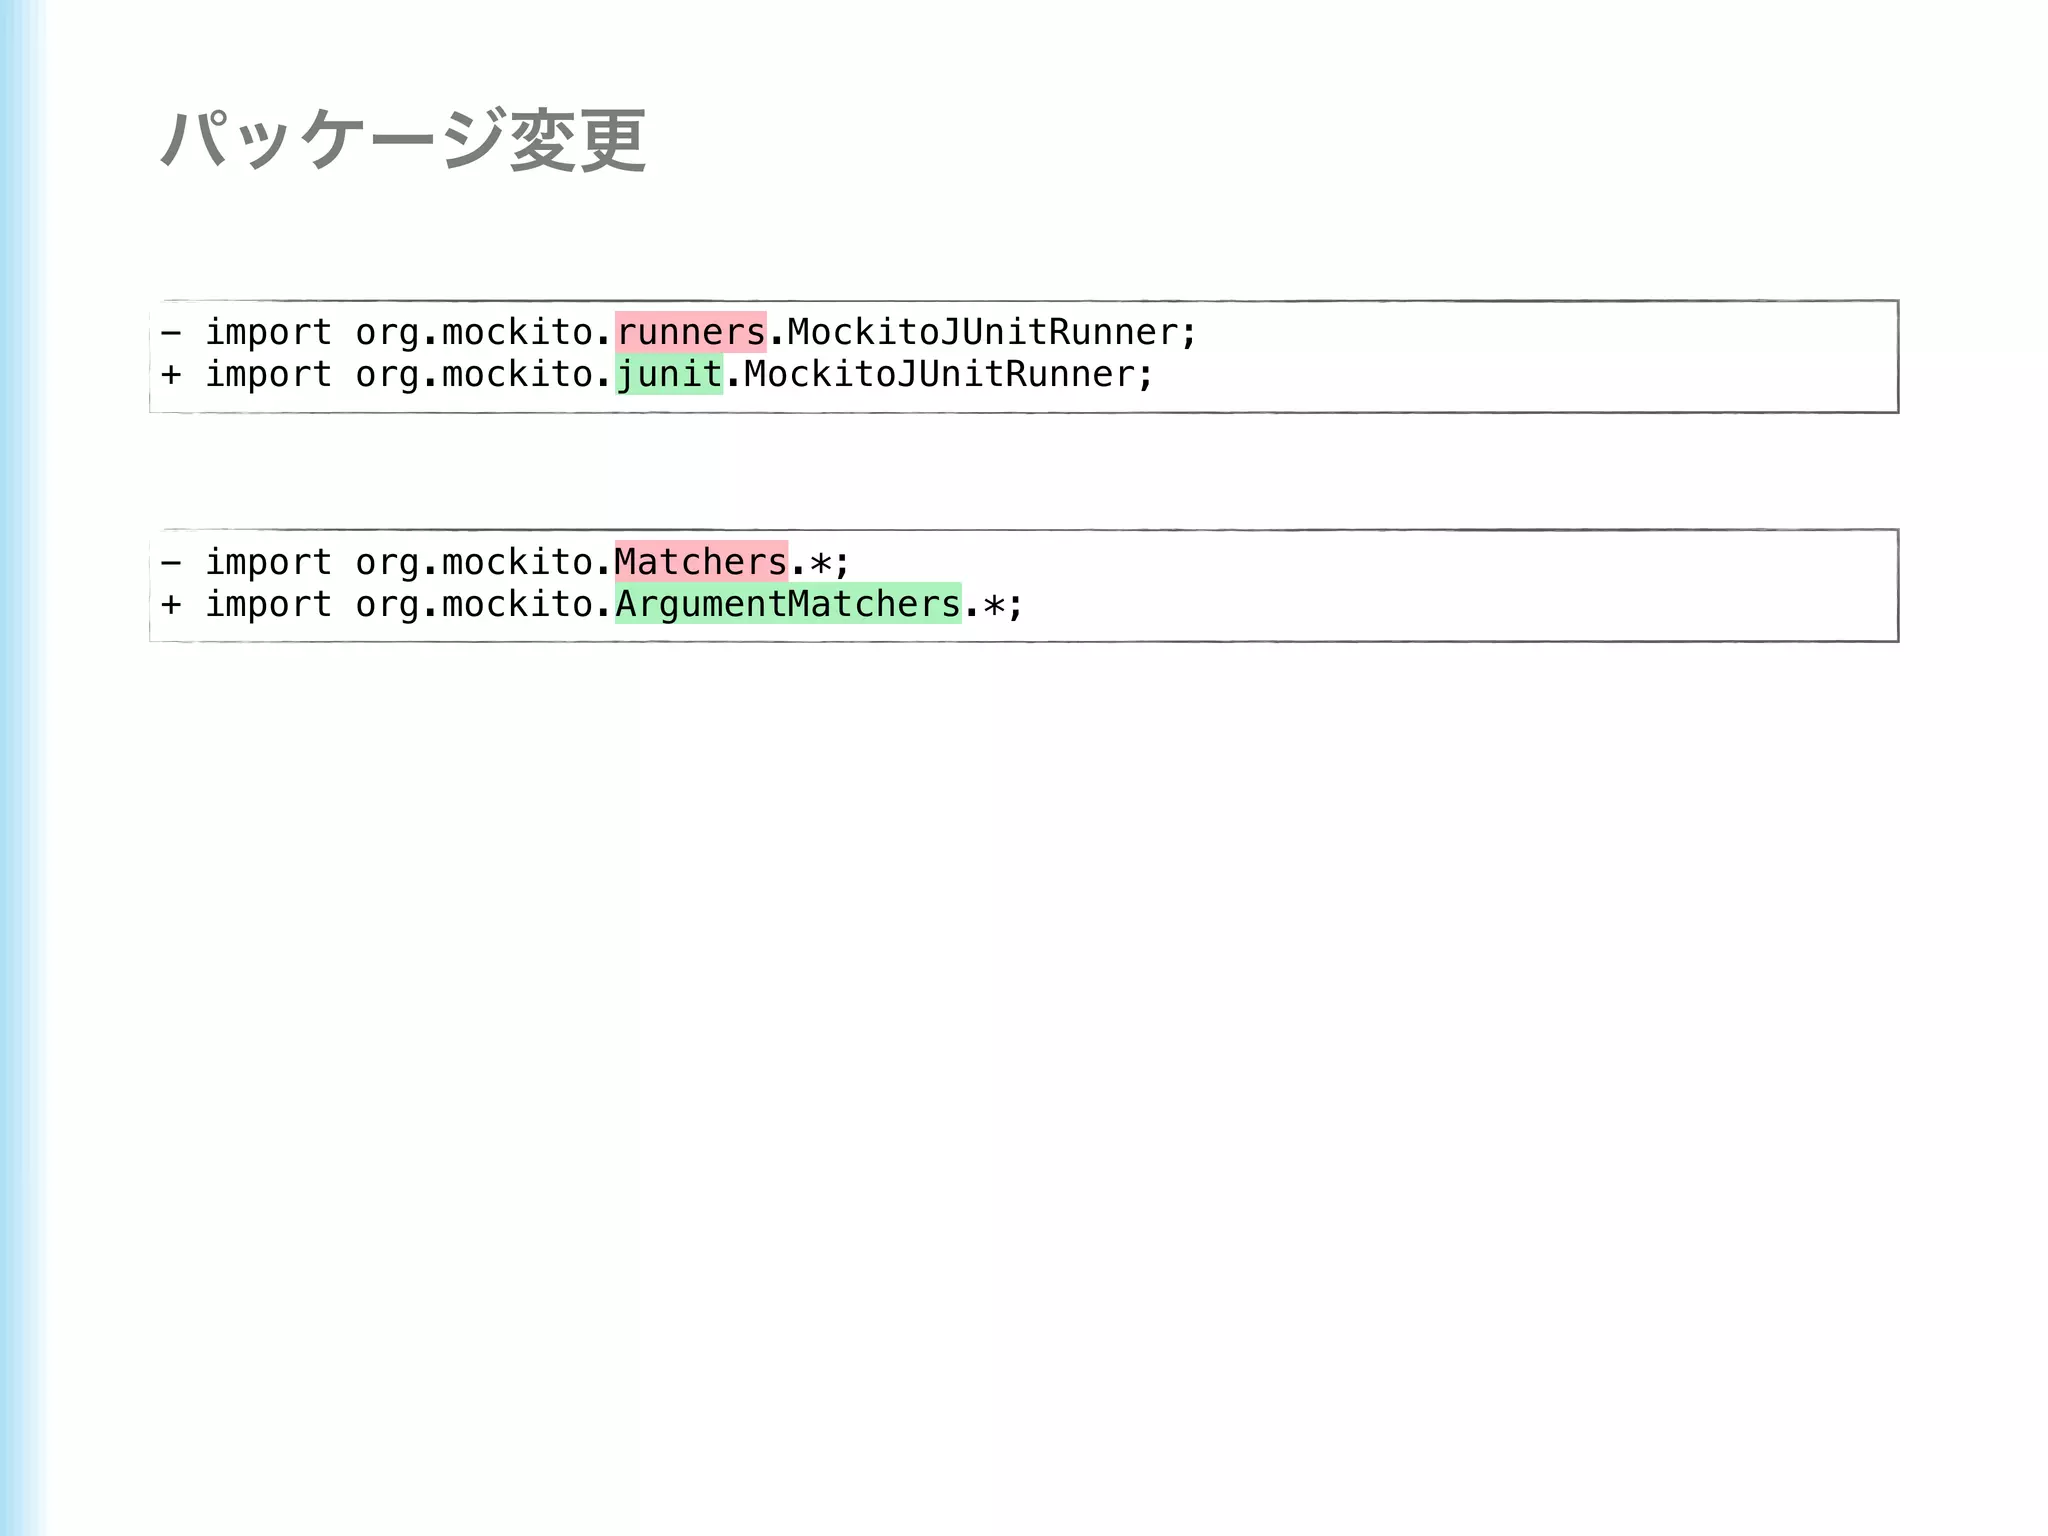Click MockitoJUnitRunner in the removed import line
This screenshot has width=2048, height=1536.
pos(982,332)
